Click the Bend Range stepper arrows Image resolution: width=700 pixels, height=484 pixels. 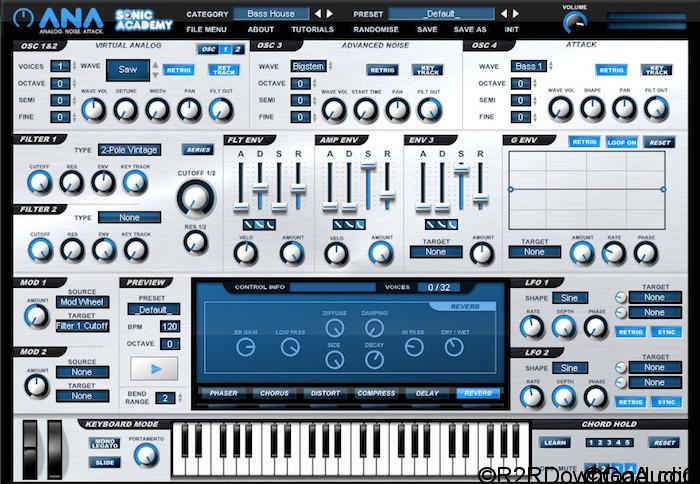180,397
